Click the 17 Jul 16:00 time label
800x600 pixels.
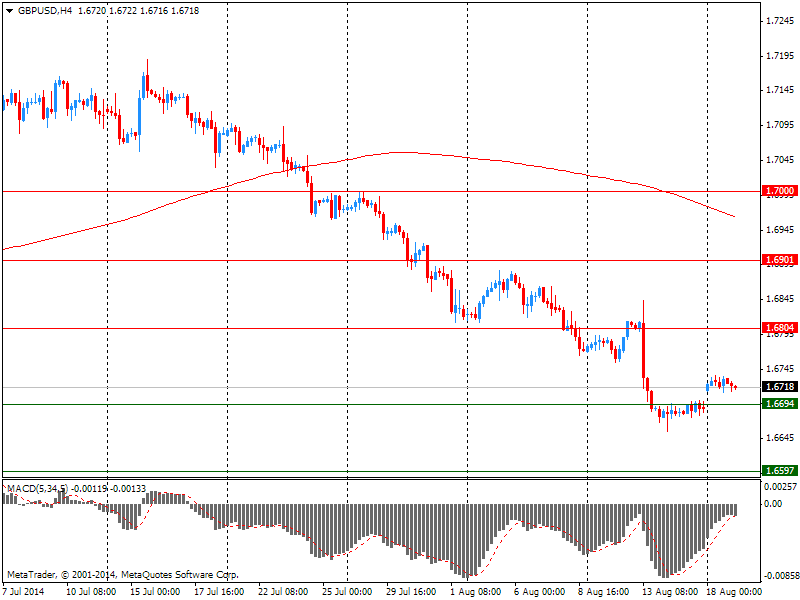(219, 592)
